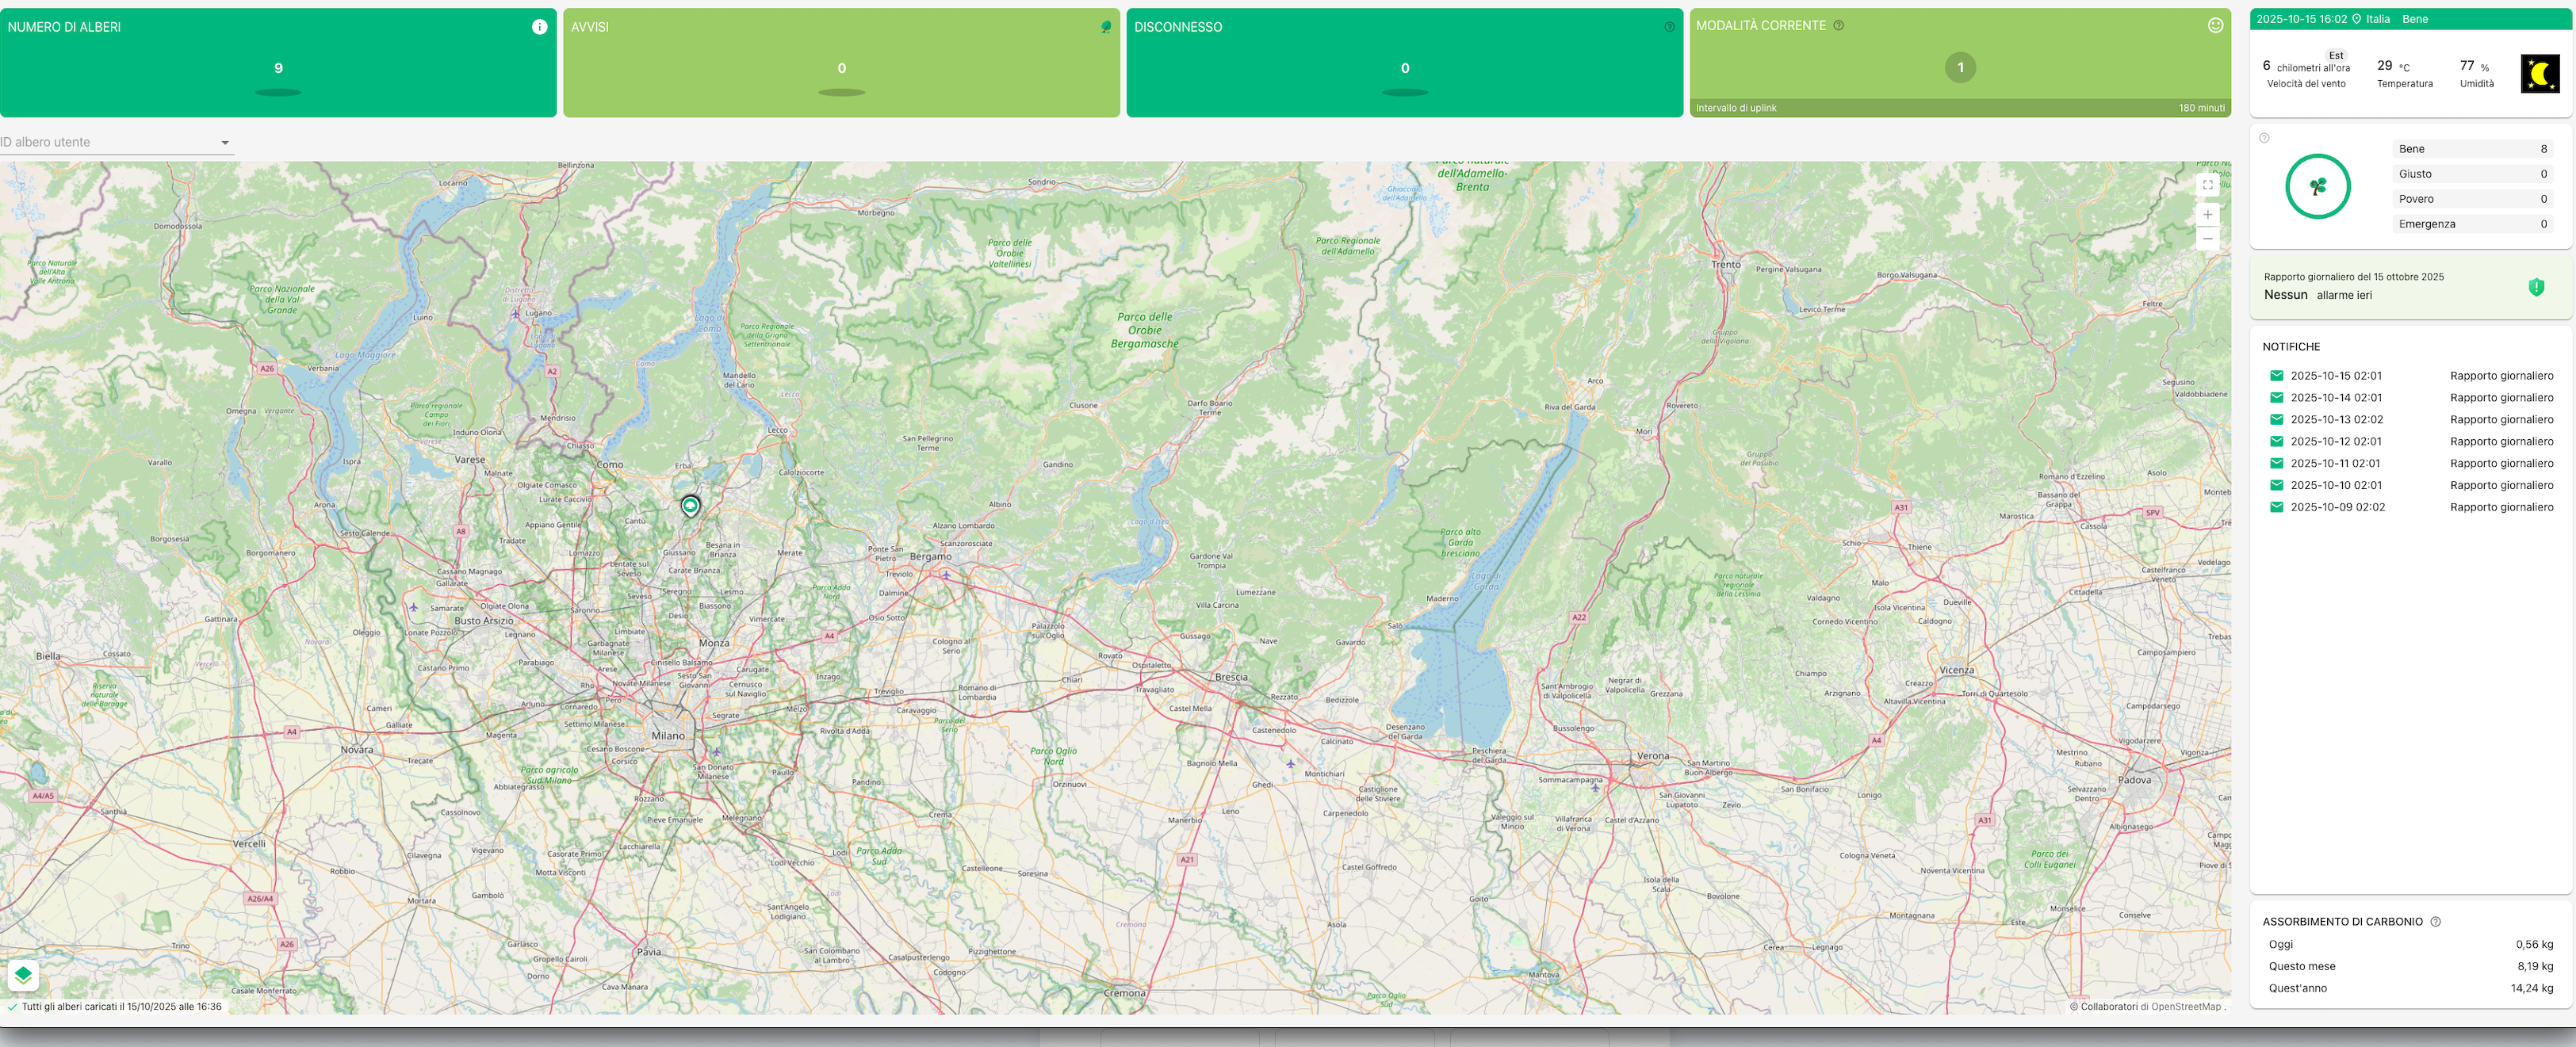
Task: Expand the help tooltip next to MODALITÀ CORRENTE
Action: 1839,26
